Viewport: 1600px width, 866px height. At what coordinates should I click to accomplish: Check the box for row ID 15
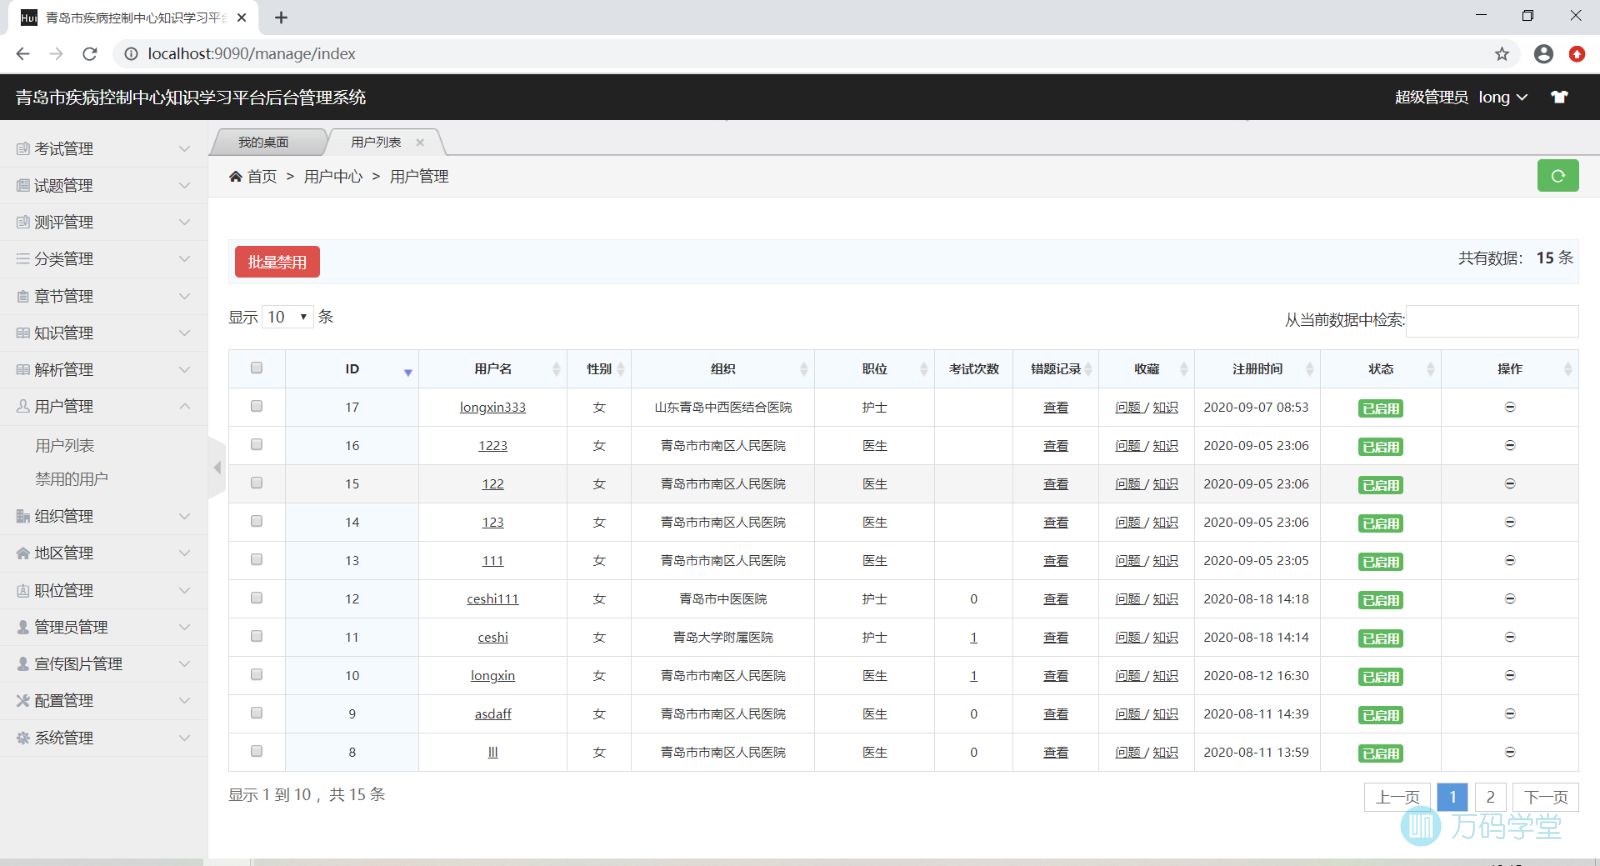point(257,483)
